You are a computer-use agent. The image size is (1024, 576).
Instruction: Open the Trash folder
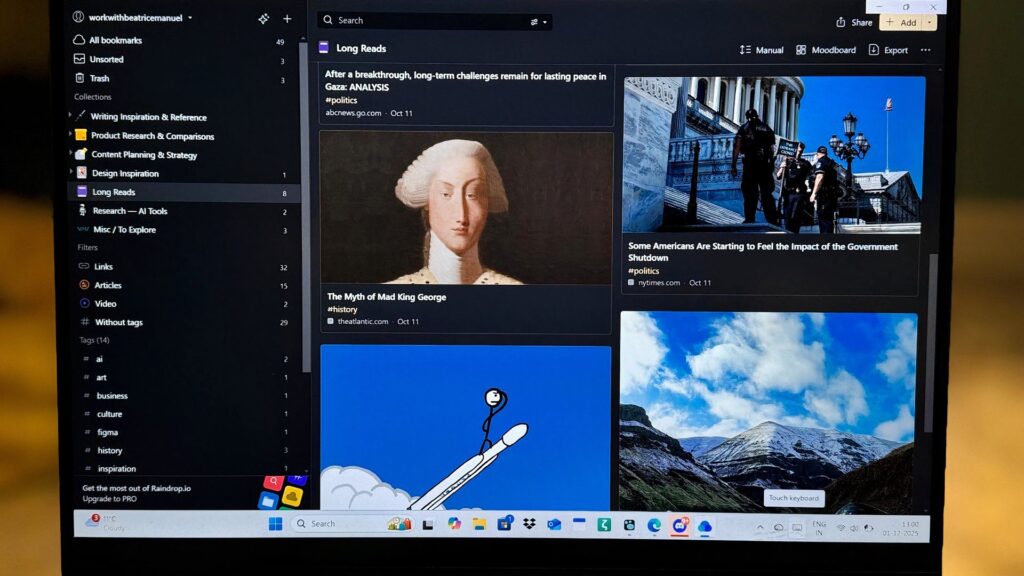pyautogui.click(x=99, y=78)
